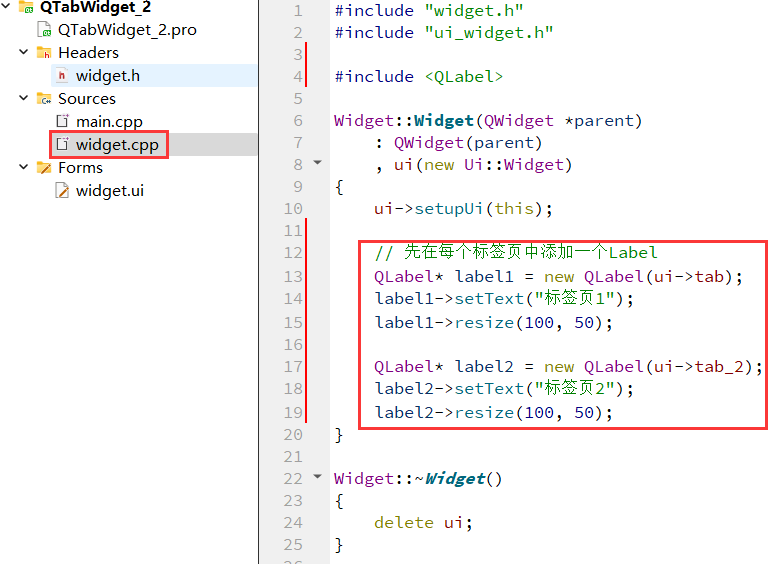Place cursor on #include "ui_widget.h" line
Image resolution: width=783 pixels, height=564 pixels.
click(x=444, y=33)
